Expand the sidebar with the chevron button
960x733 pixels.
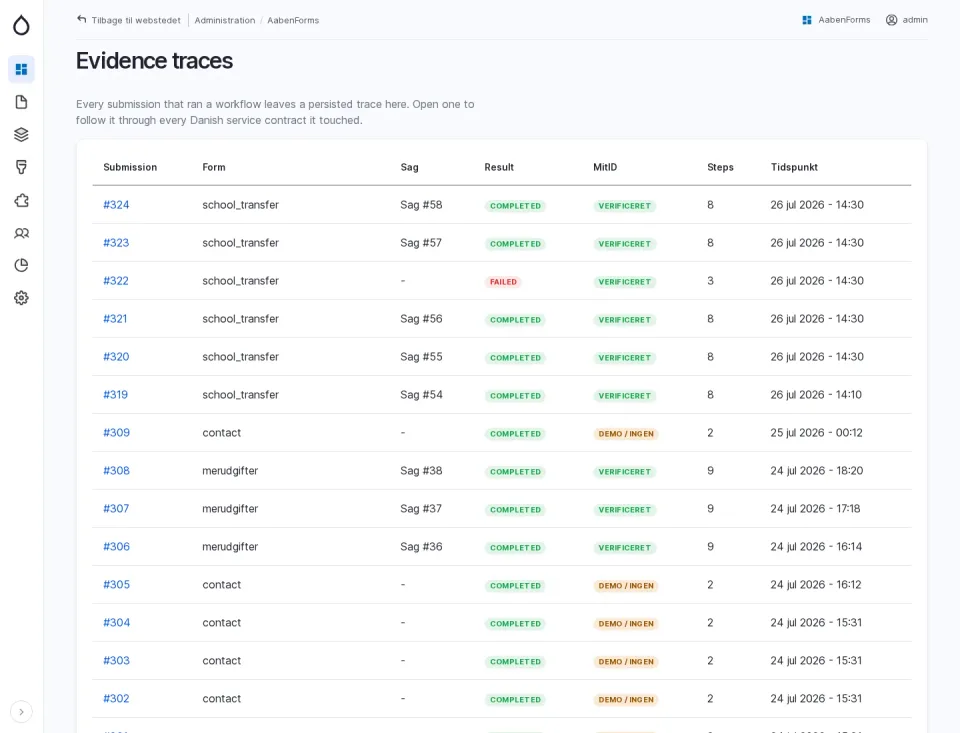(21, 712)
